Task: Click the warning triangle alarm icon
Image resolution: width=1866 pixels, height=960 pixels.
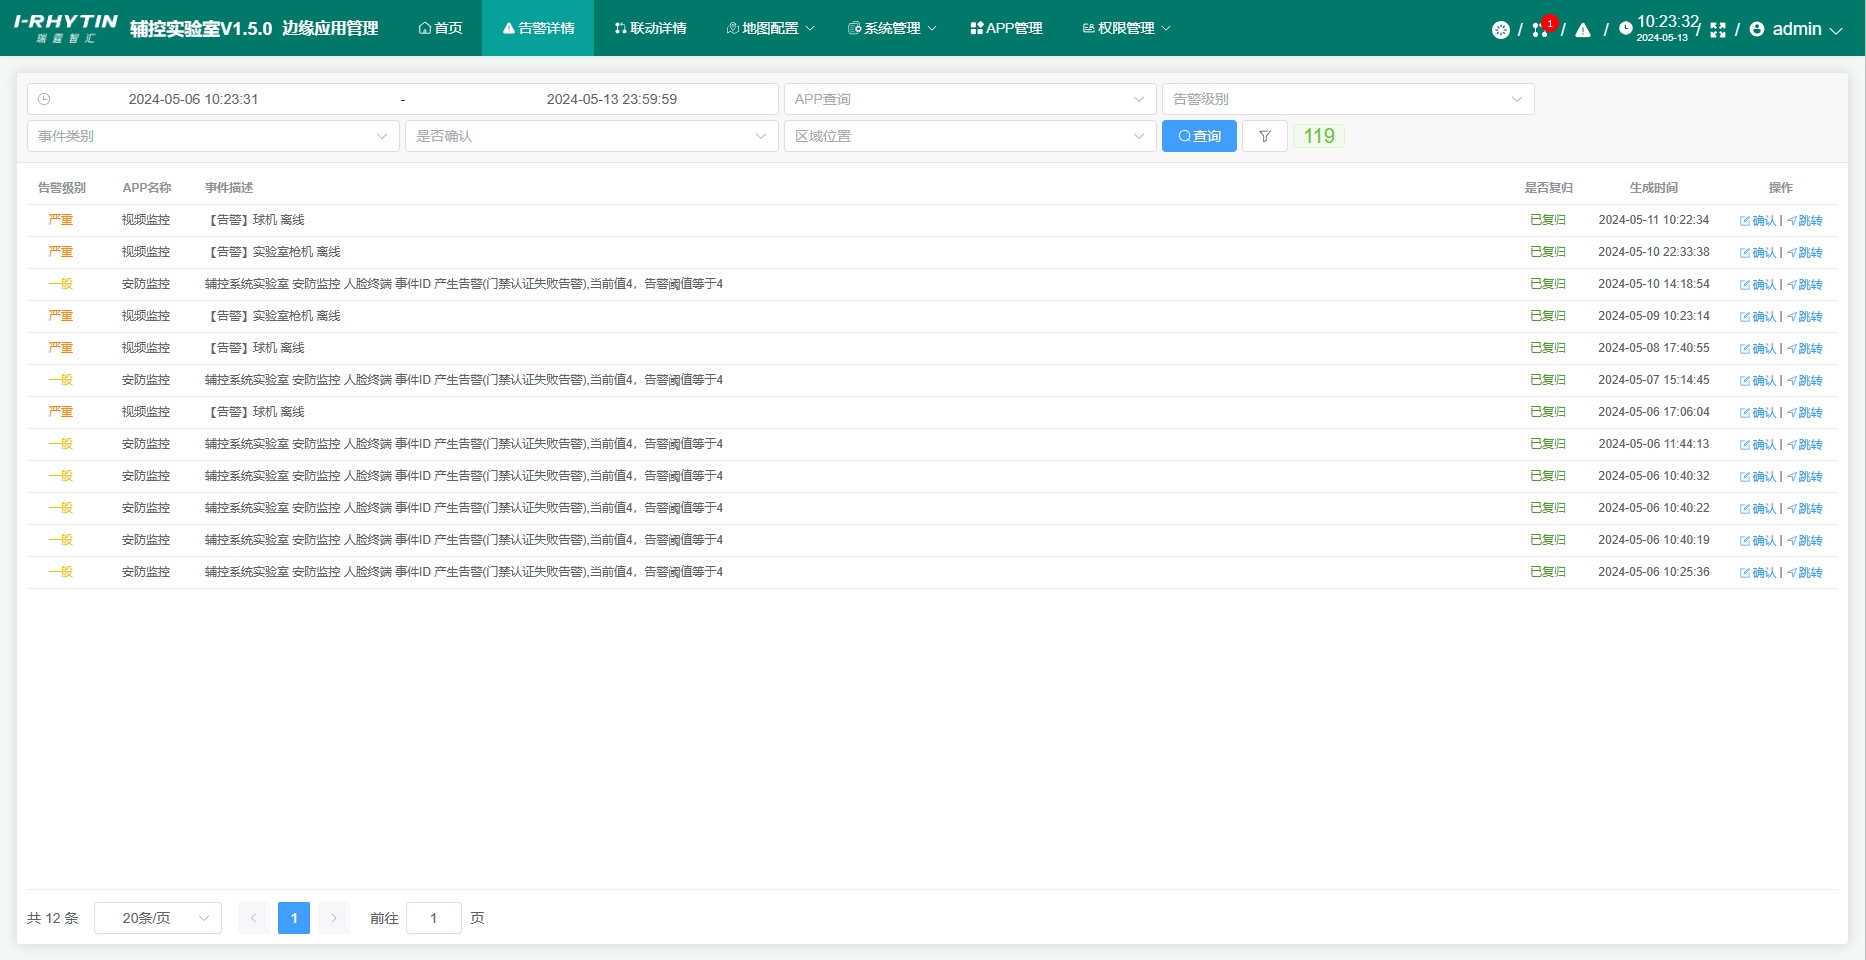Action: pos(1583,30)
